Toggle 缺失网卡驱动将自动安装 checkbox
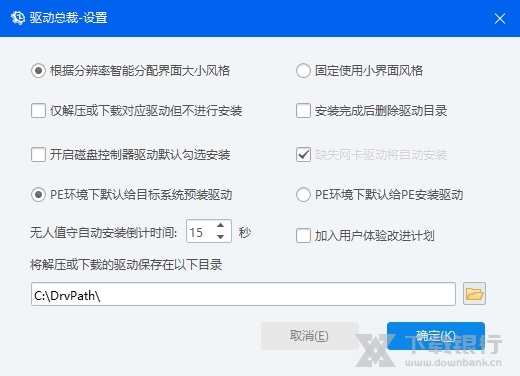 pyautogui.click(x=303, y=155)
